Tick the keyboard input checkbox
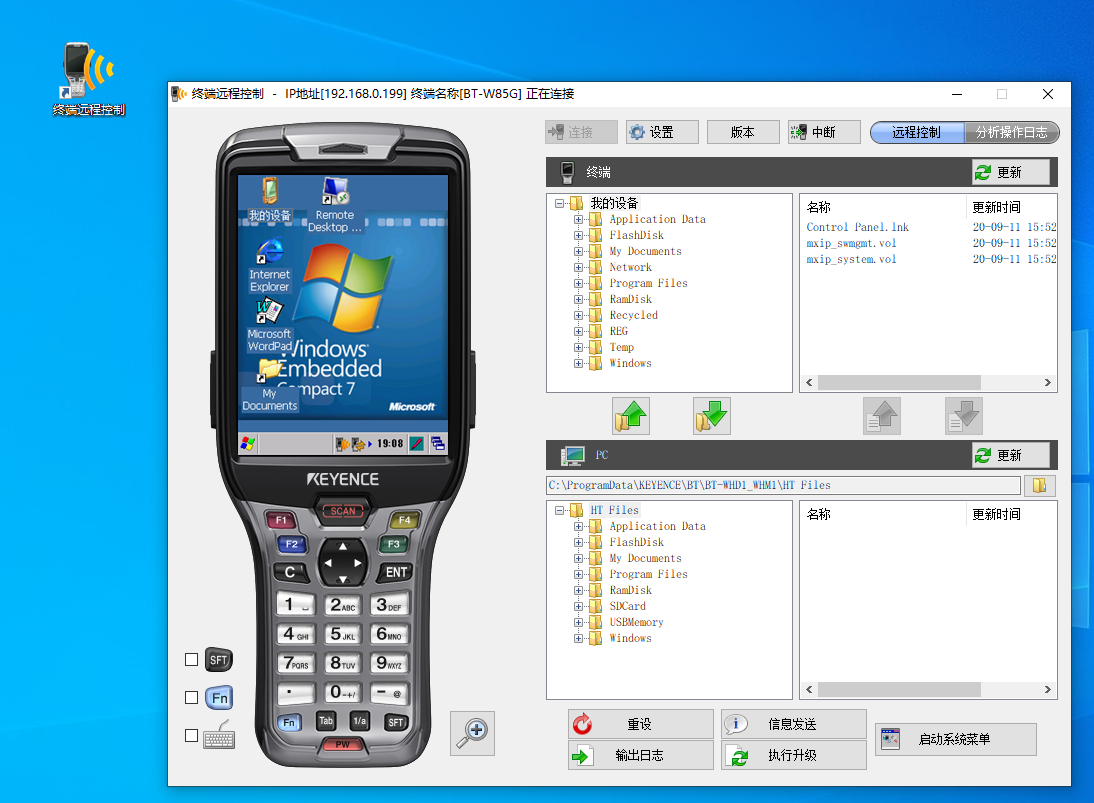The width and height of the screenshot is (1094, 803). coord(191,735)
